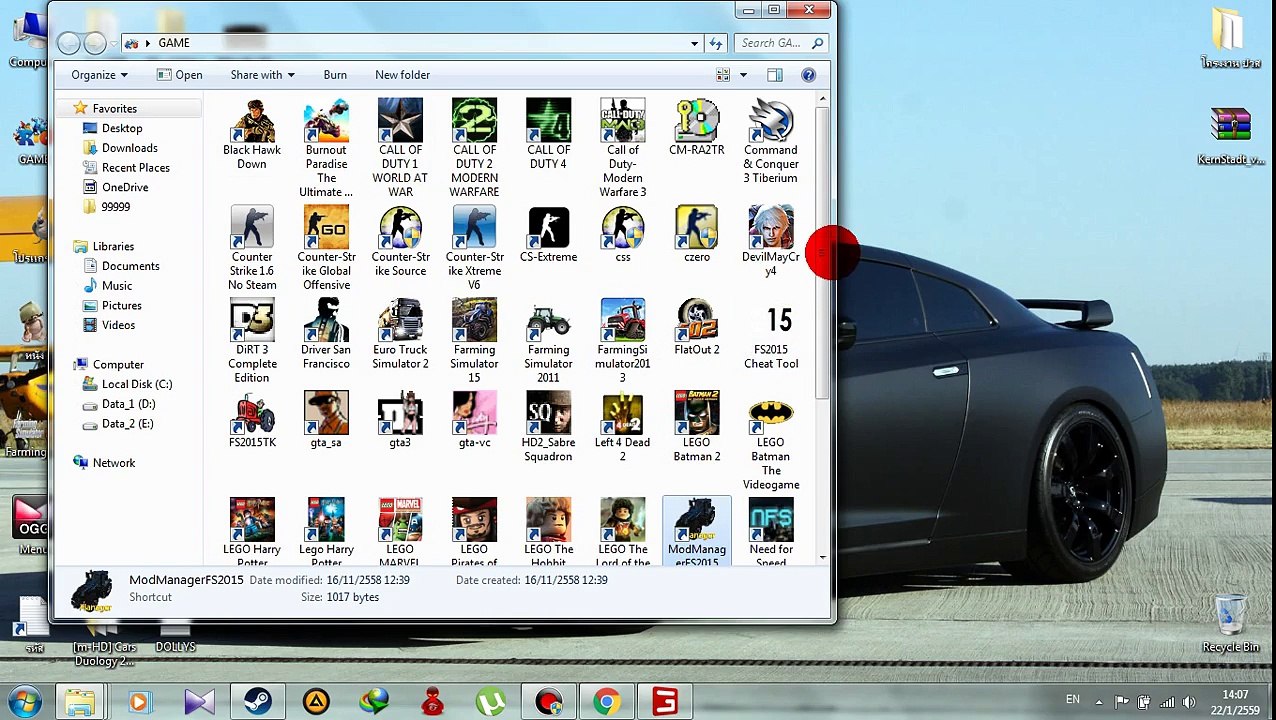Open Explorer help button
1276x720 pixels.
pyautogui.click(x=808, y=75)
